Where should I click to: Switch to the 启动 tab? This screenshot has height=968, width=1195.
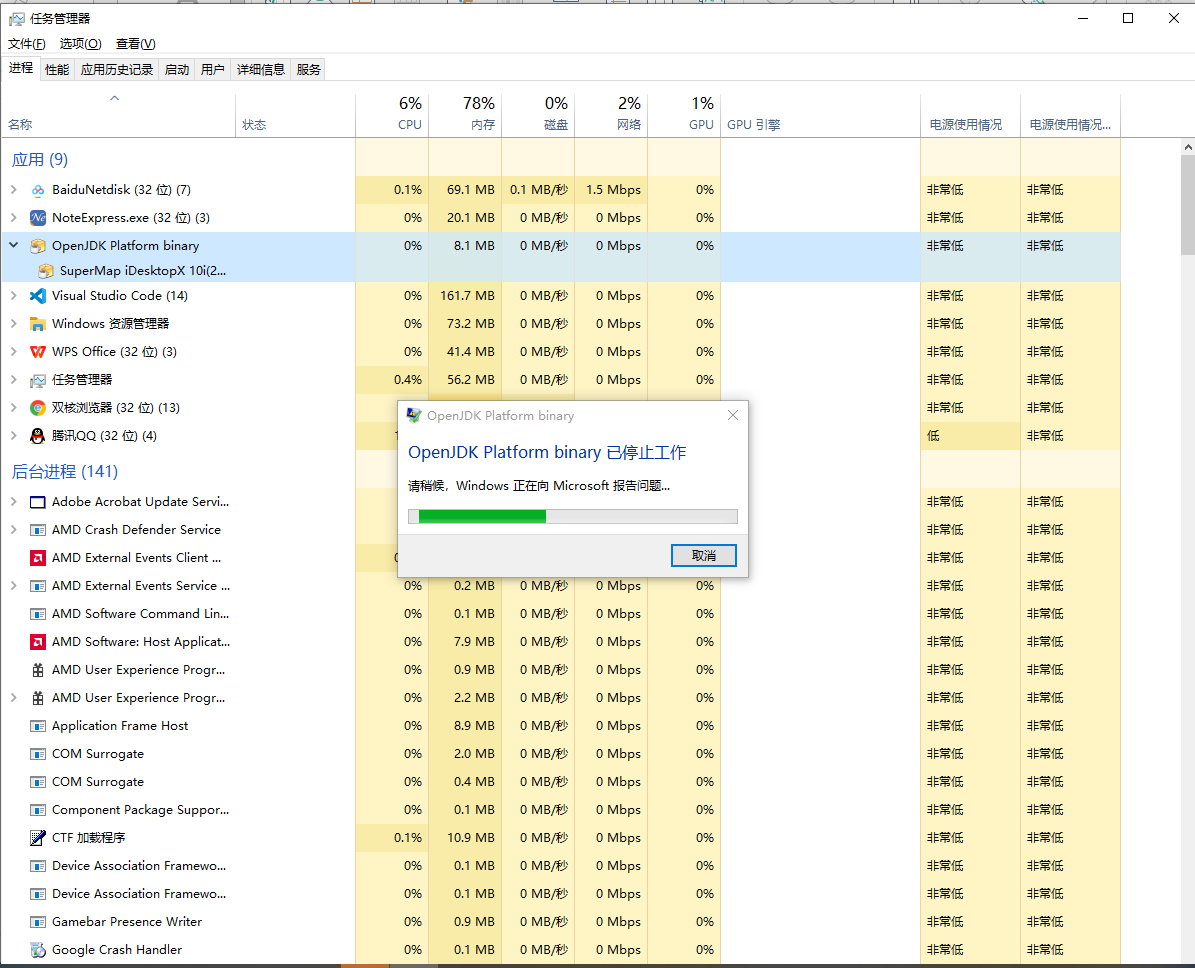pos(177,69)
